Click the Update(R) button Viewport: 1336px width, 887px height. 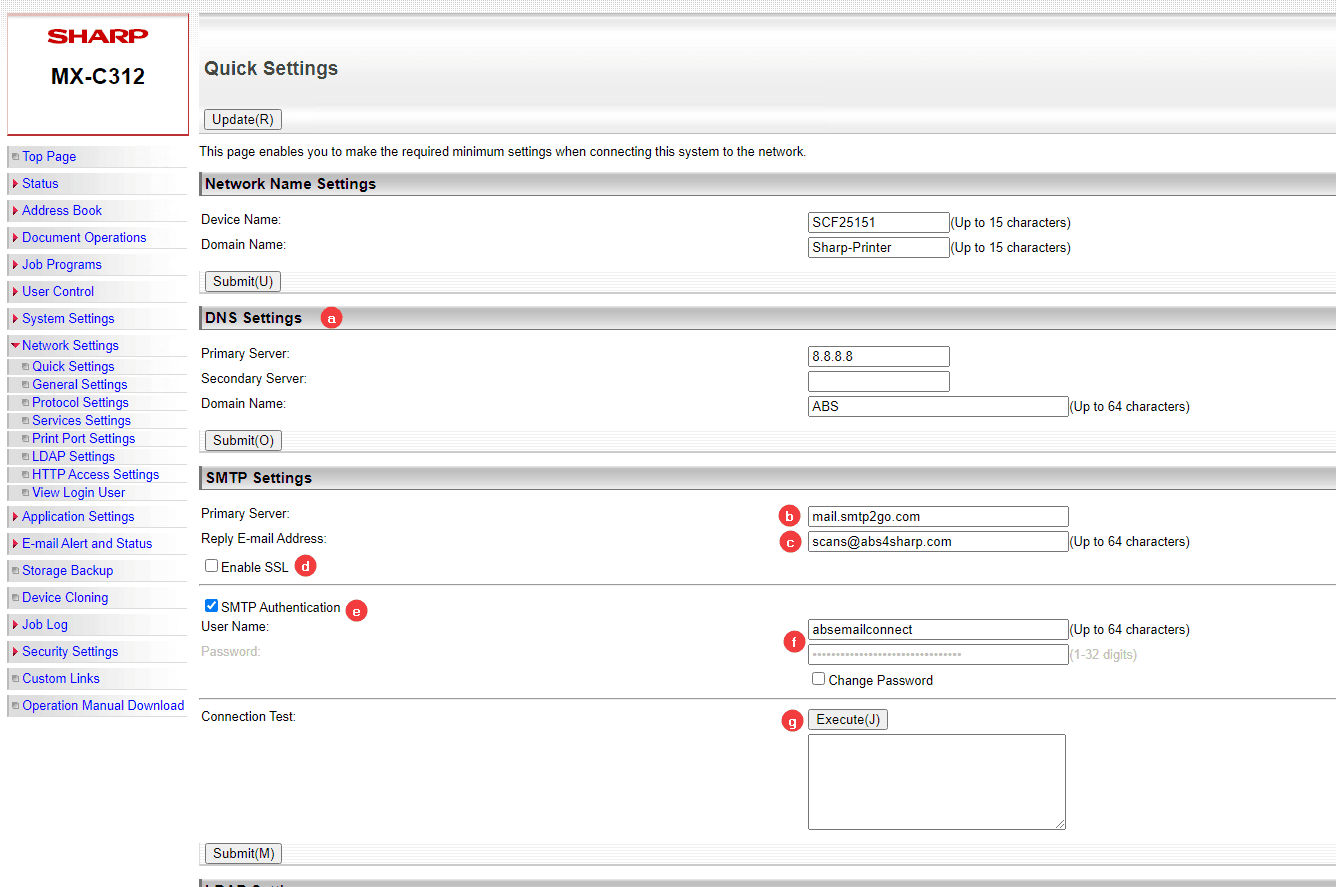[x=243, y=120]
